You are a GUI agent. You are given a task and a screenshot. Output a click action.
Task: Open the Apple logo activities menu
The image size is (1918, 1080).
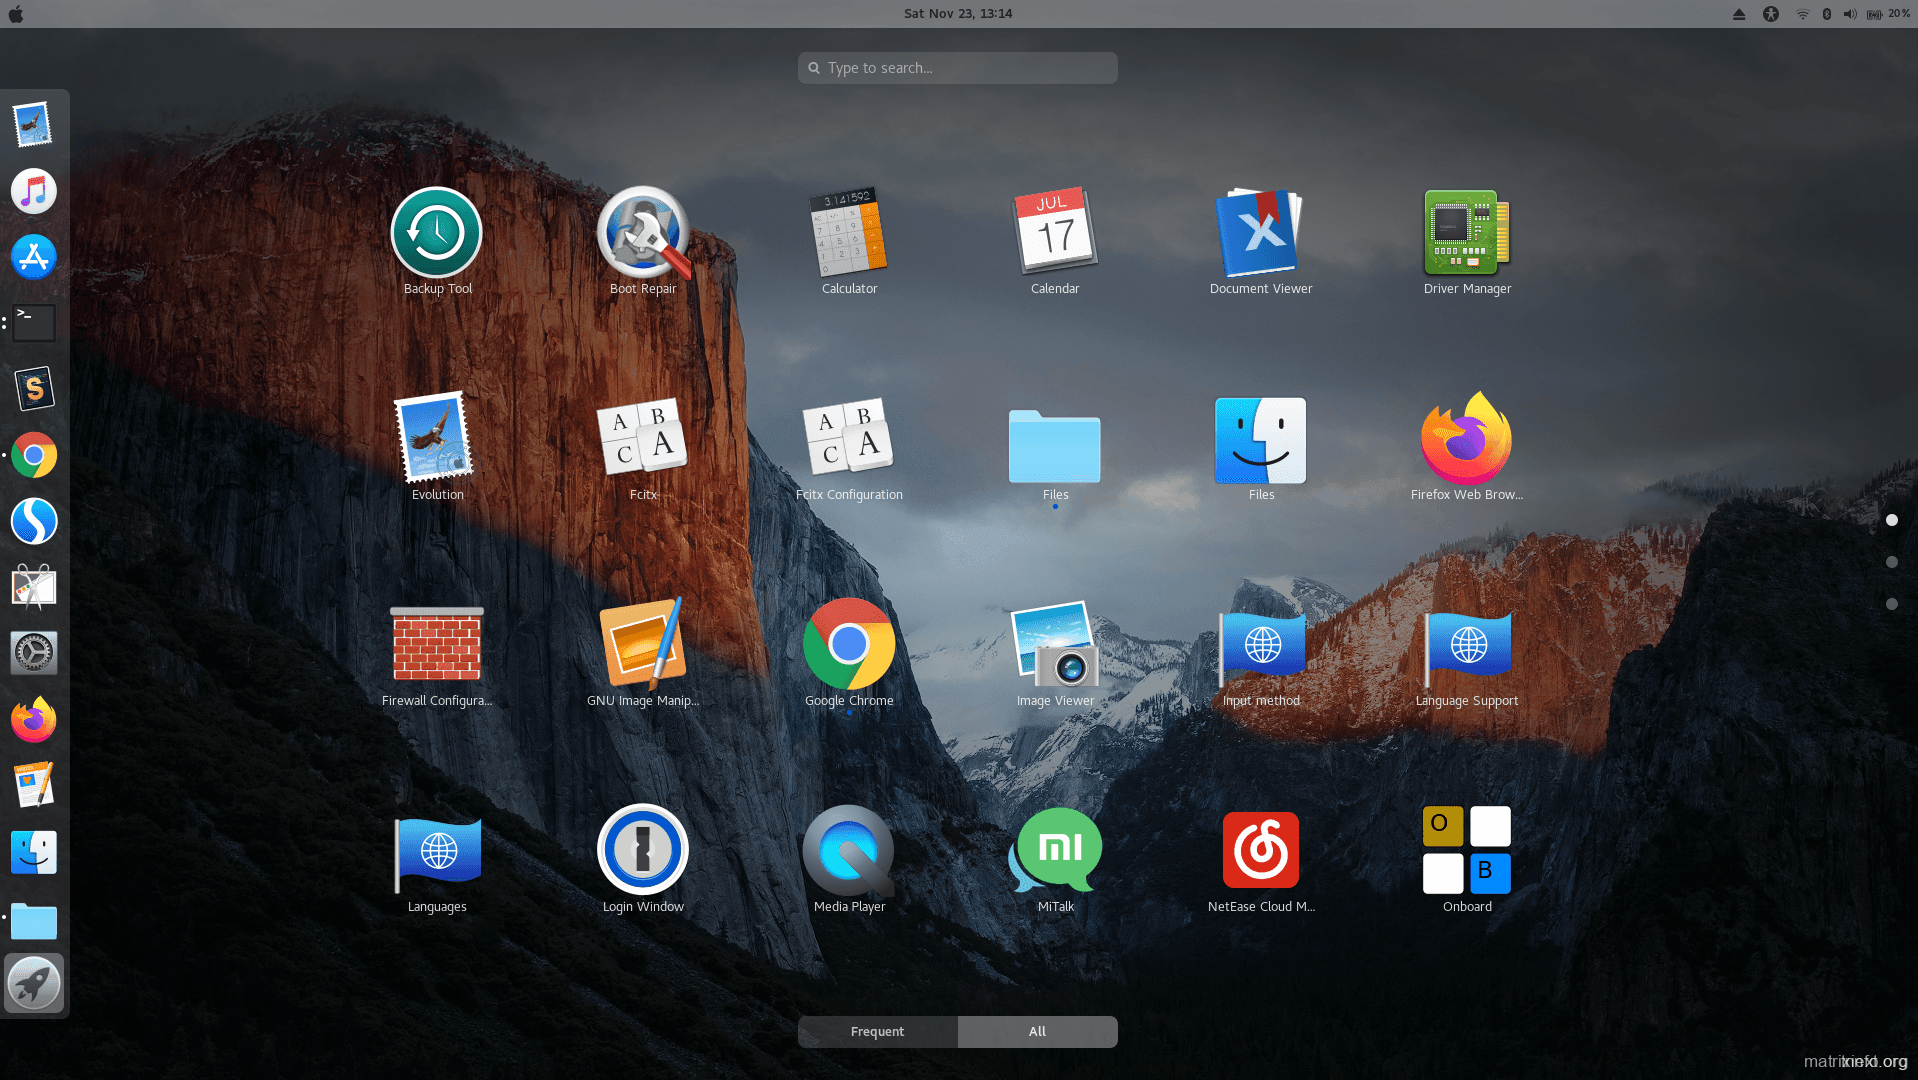[x=15, y=14]
